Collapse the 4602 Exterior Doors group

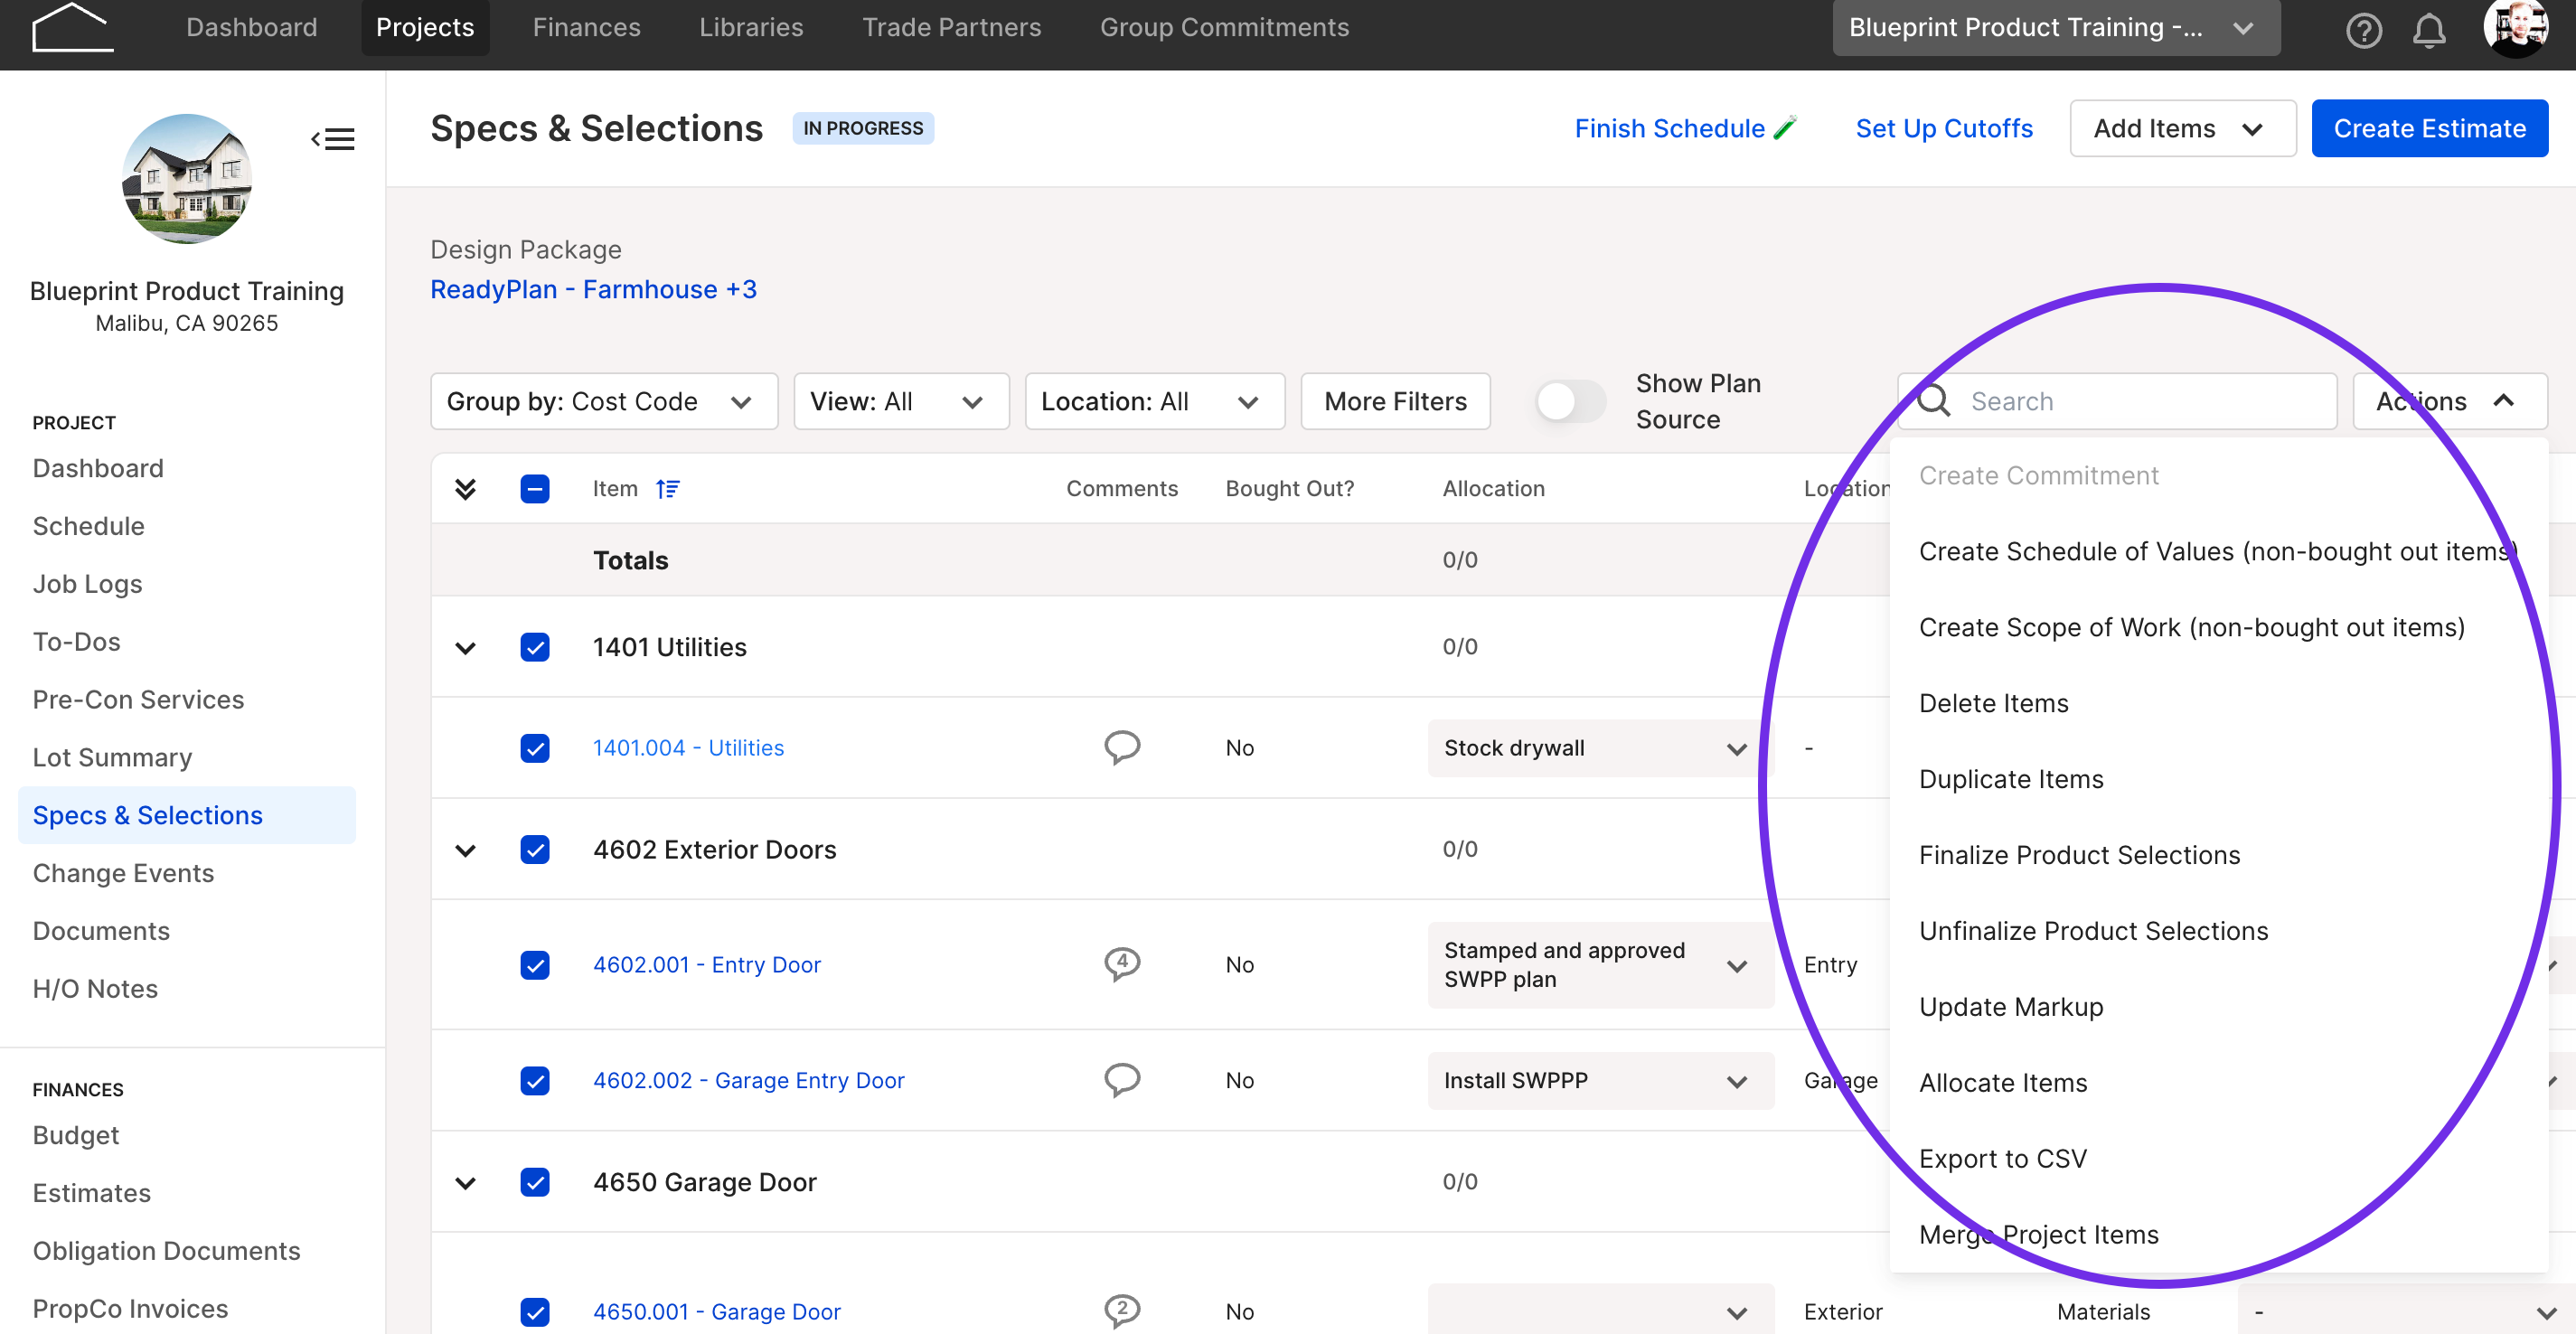coord(465,850)
